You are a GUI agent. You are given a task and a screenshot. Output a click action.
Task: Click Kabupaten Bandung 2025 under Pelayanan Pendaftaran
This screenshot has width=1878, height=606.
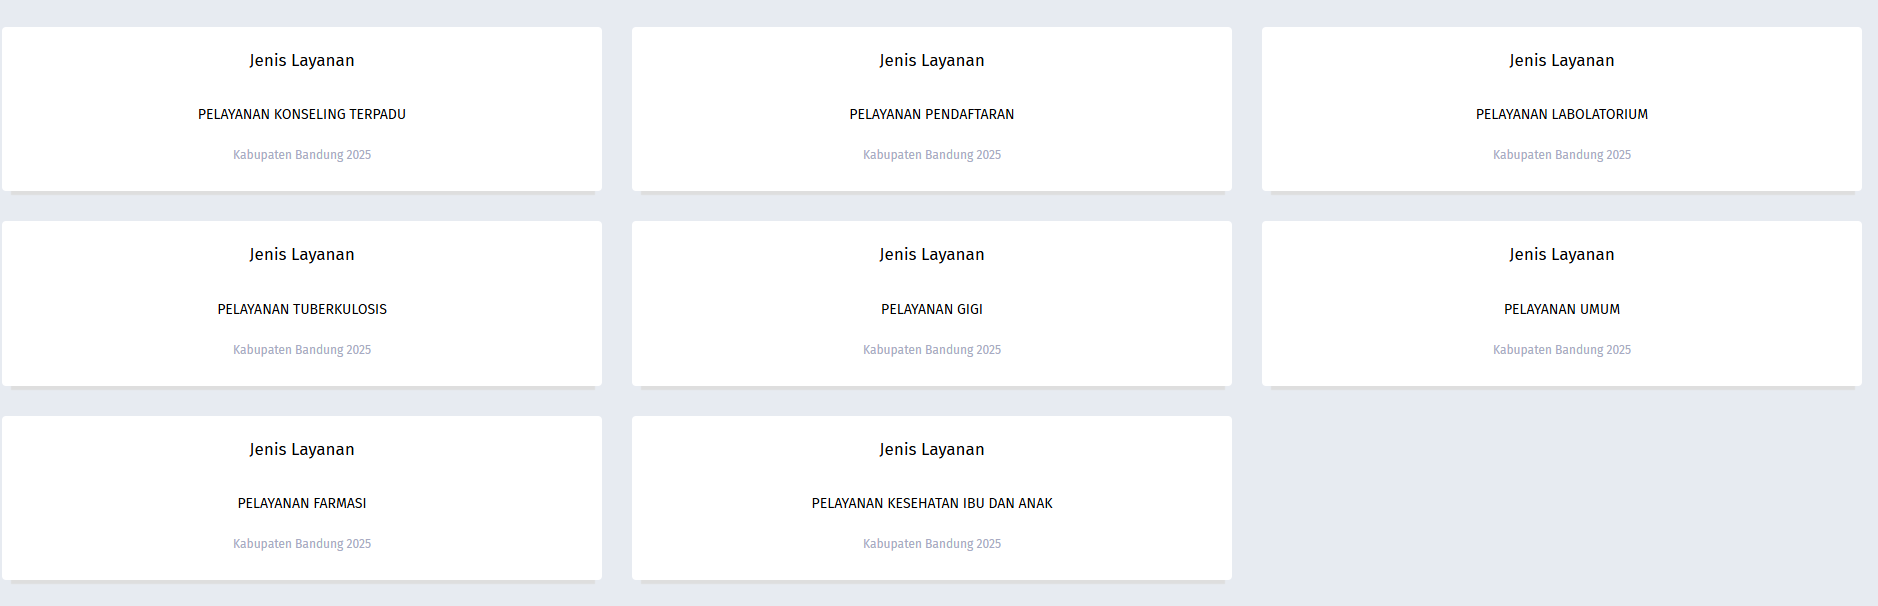point(931,155)
